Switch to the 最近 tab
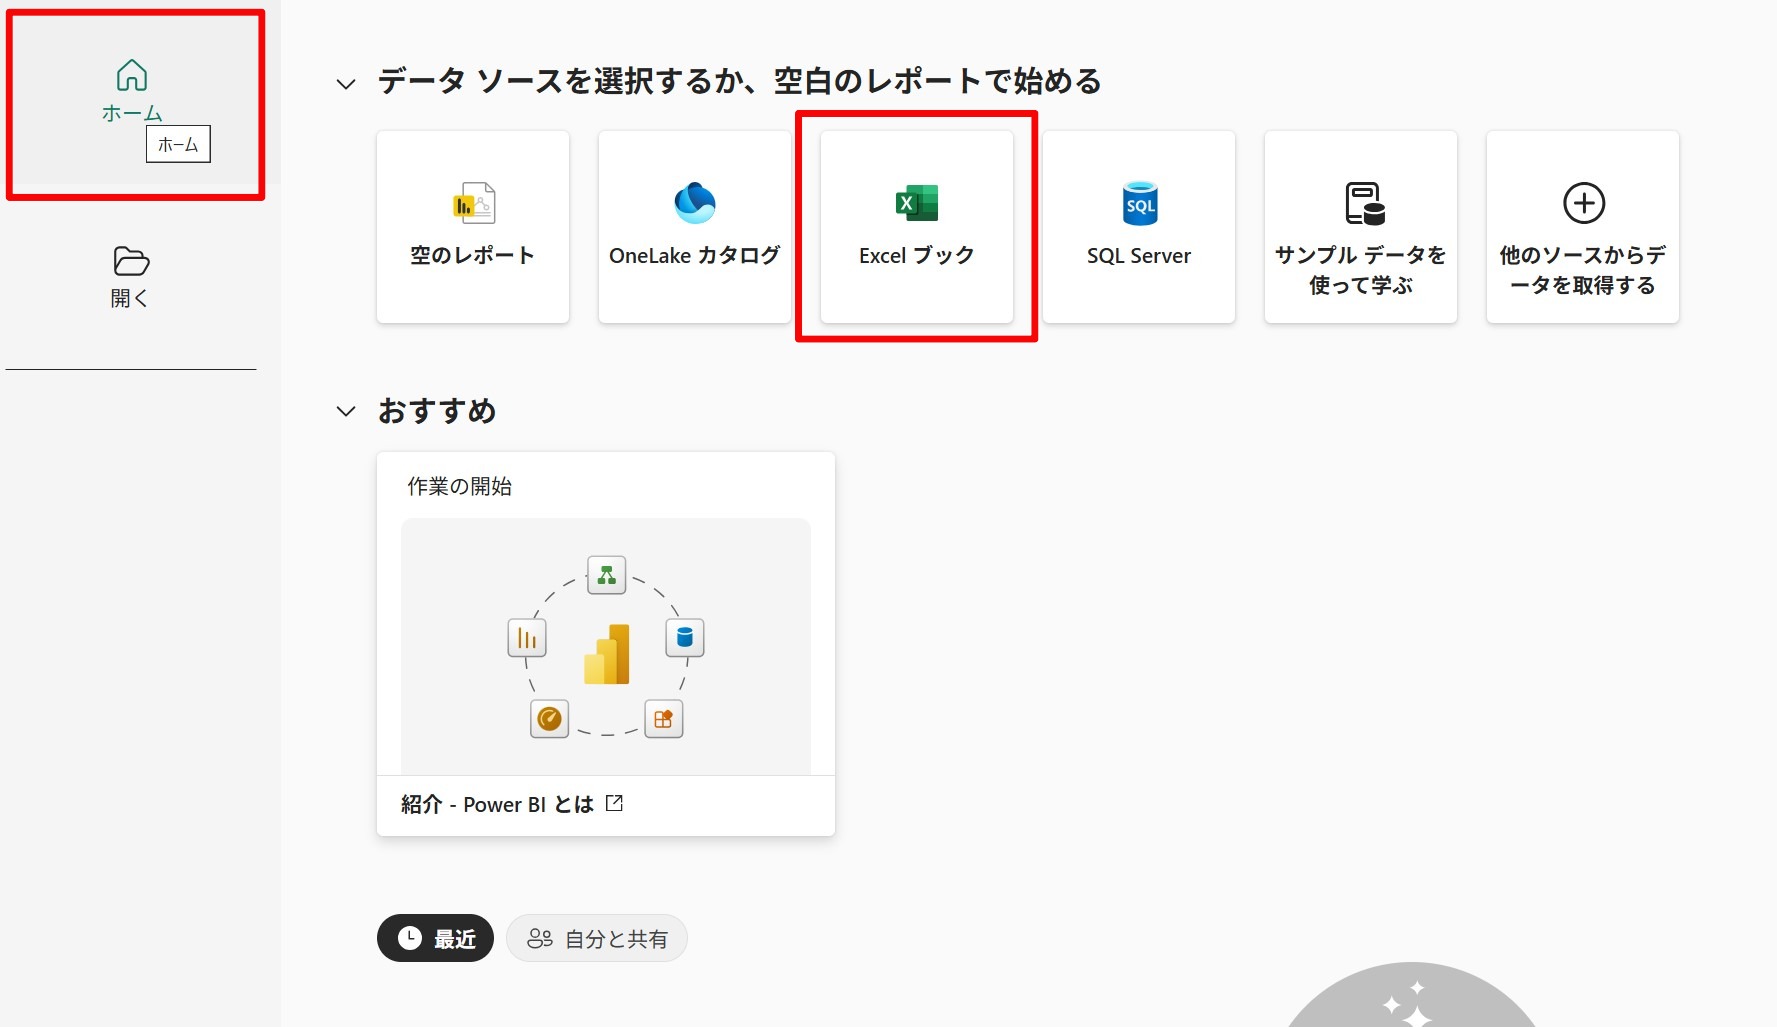 pos(435,938)
